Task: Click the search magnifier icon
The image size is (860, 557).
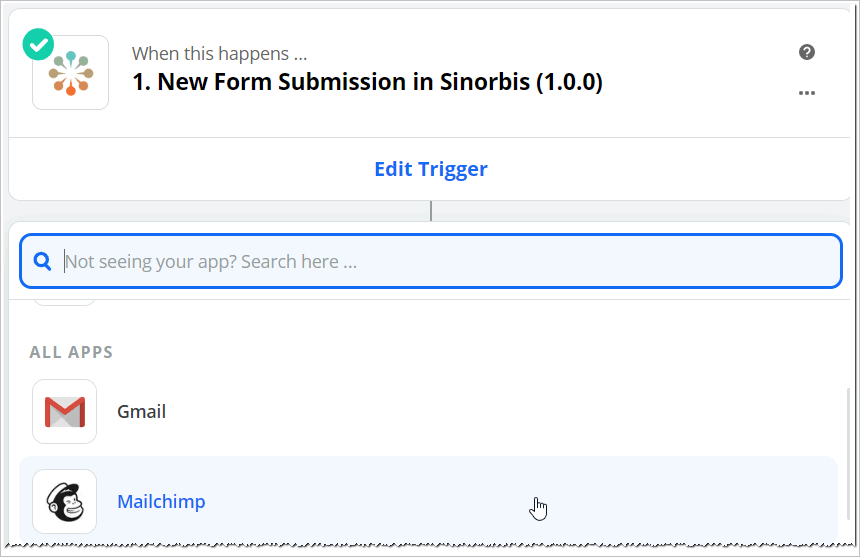Action: click(x=43, y=262)
